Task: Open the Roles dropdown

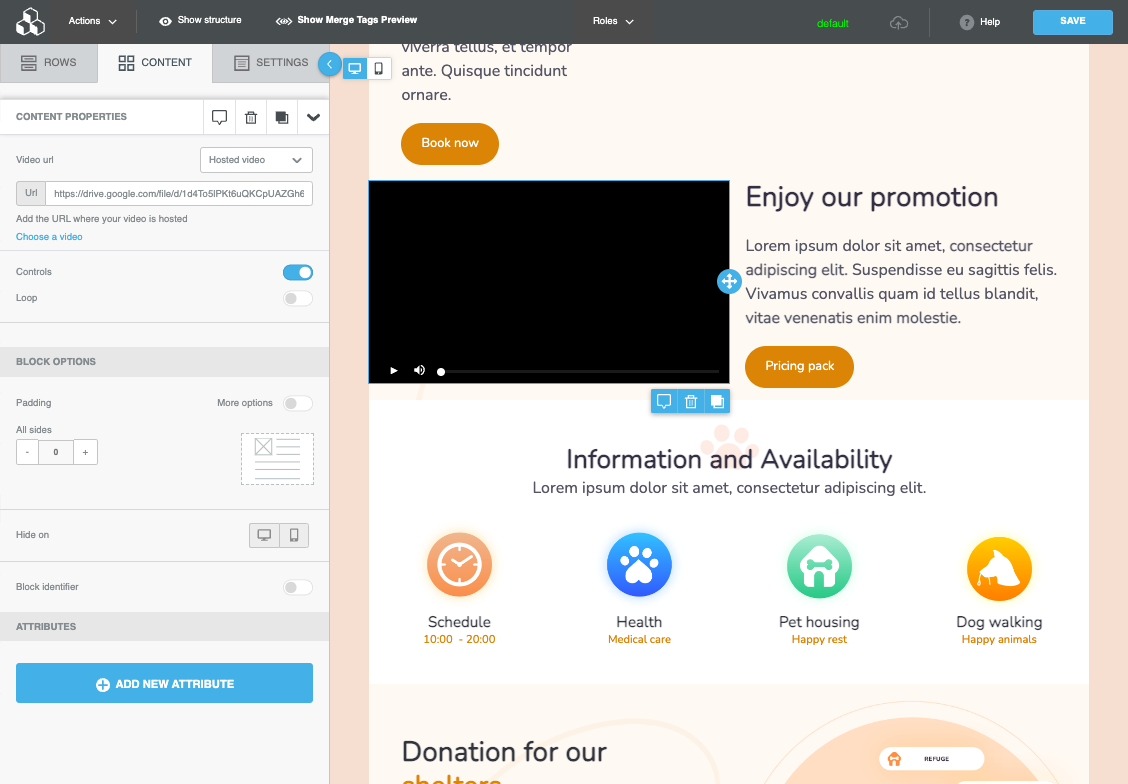Action: point(613,21)
